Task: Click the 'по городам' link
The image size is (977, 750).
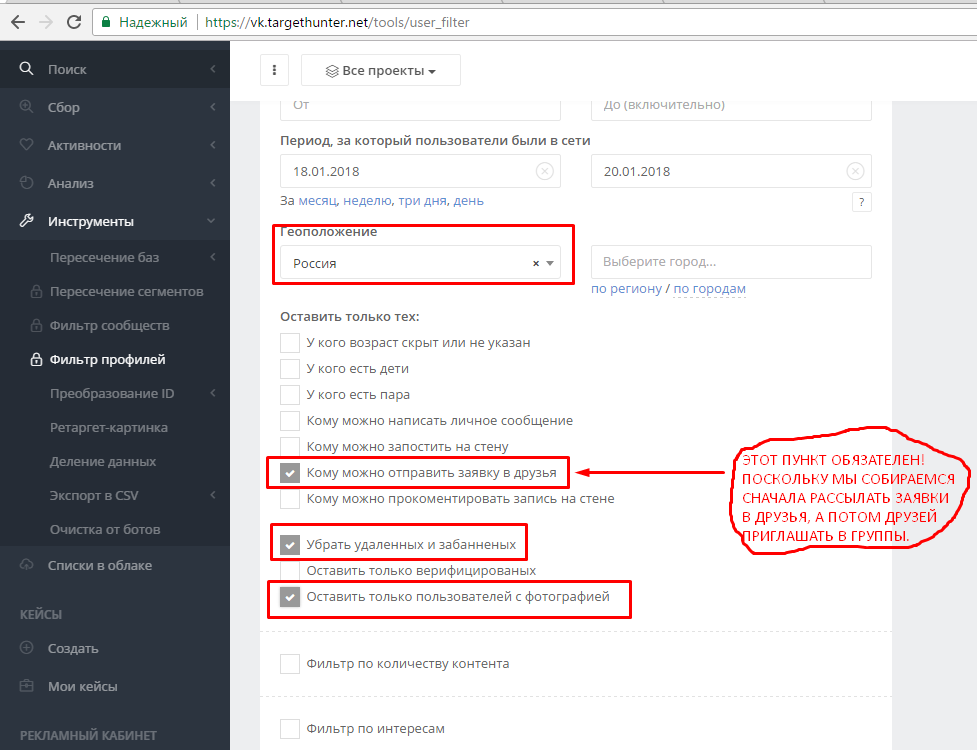Action: (710, 289)
